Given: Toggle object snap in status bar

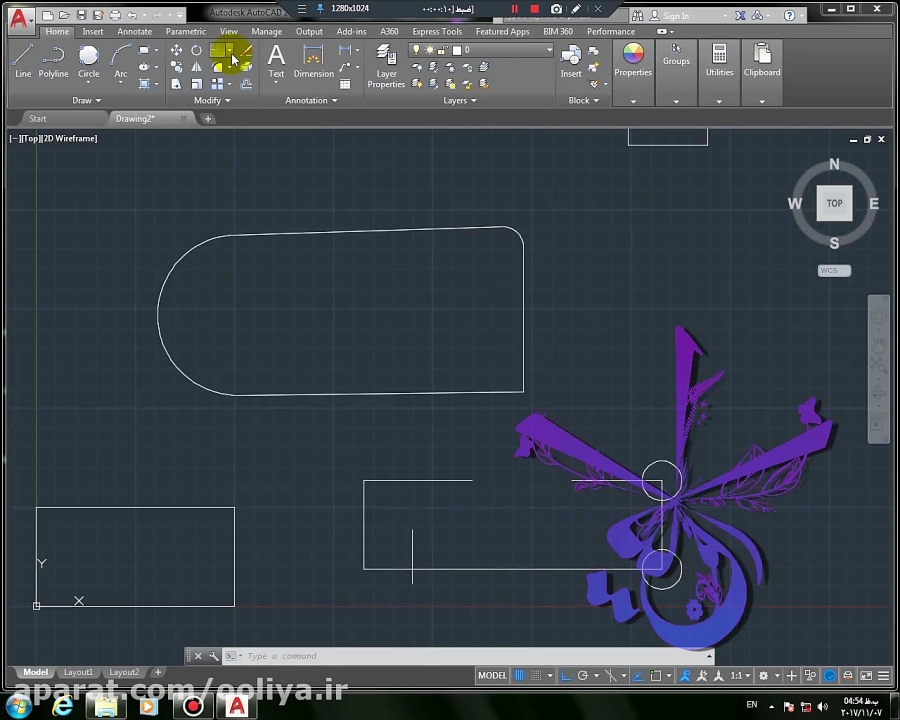Looking at the screenshot, I should point(655,676).
